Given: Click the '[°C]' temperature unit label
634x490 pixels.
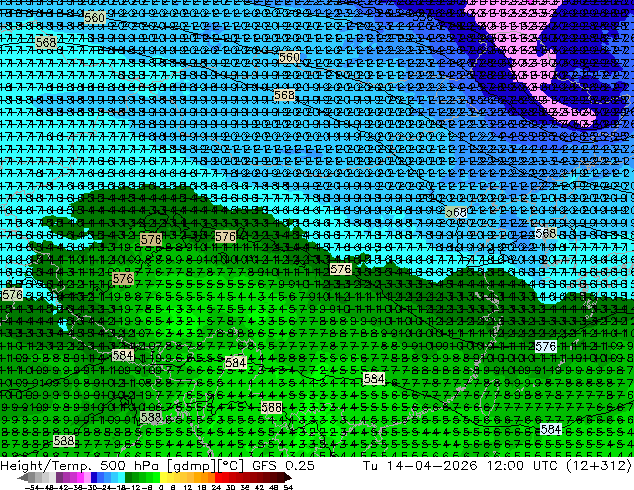Looking at the screenshot, I should [x=229, y=466].
